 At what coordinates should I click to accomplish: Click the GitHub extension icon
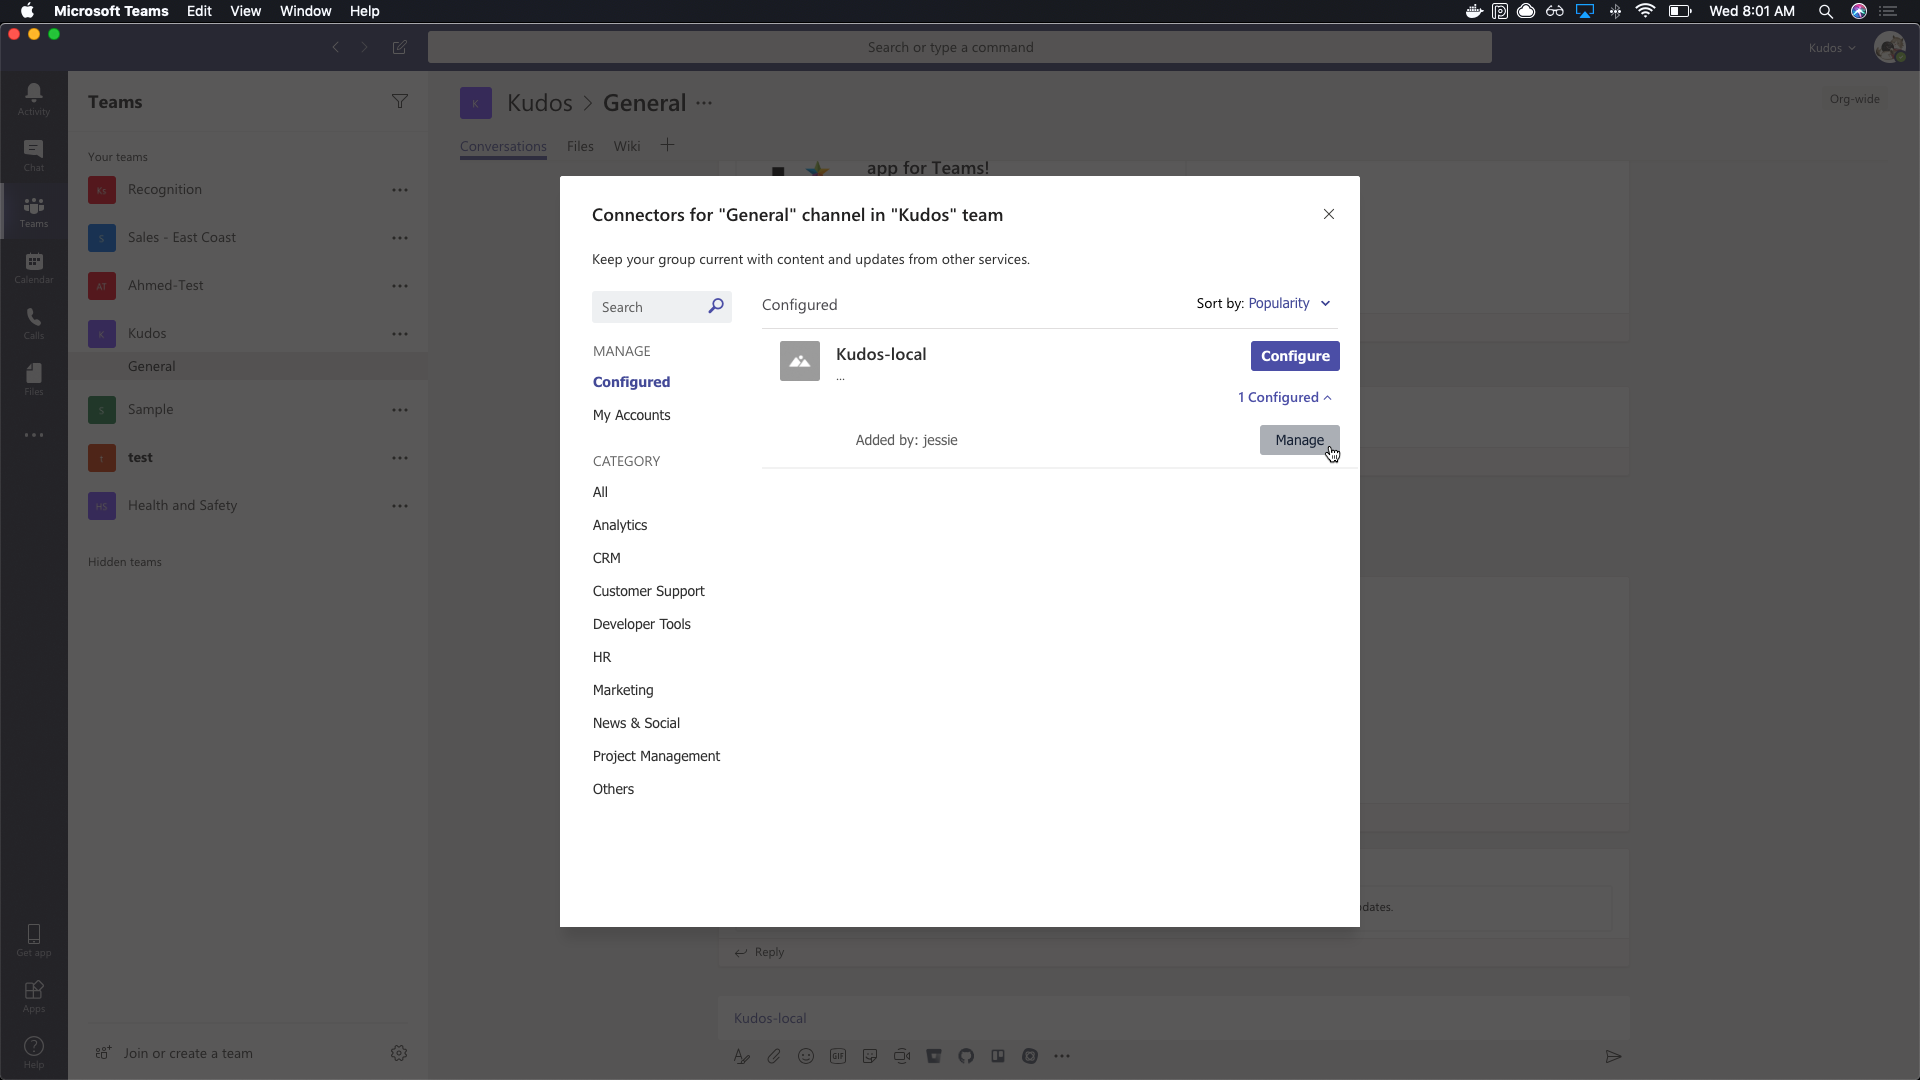point(966,1056)
